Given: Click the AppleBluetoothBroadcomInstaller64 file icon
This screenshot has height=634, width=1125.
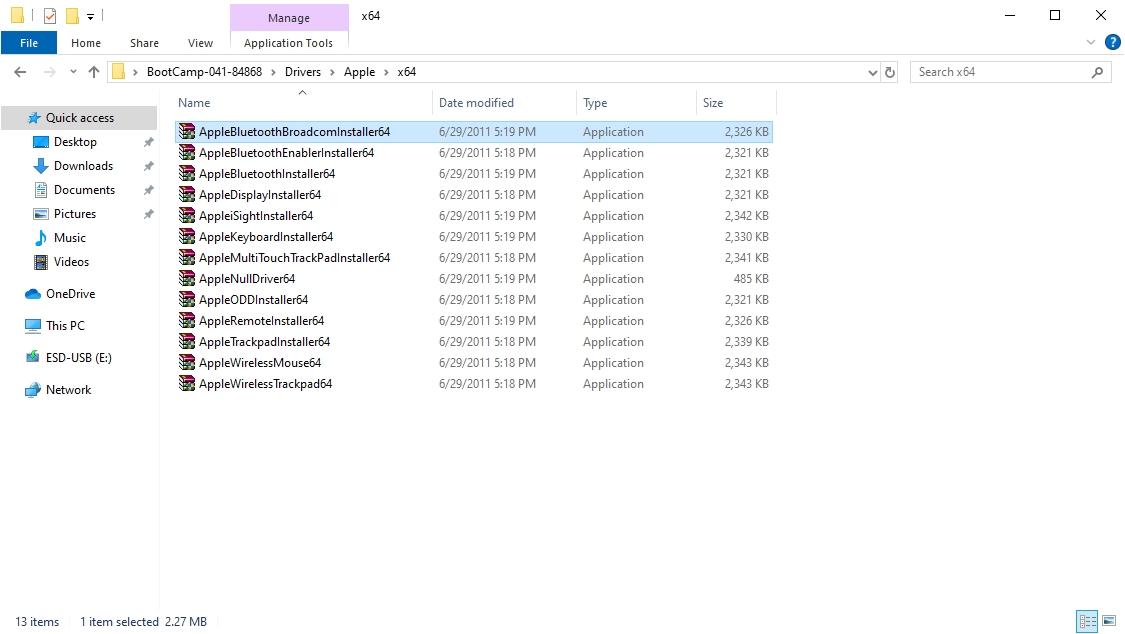Looking at the screenshot, I should click(x=187, y=131).
